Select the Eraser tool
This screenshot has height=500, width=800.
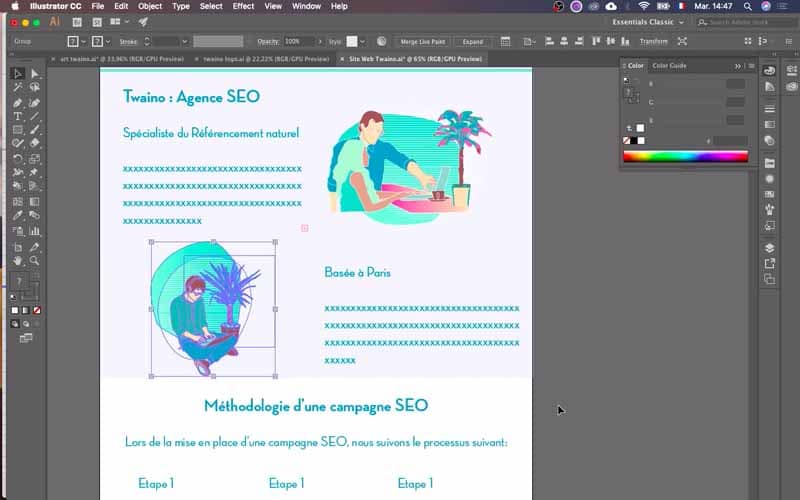pyautogui.click(x=35, y=143)
